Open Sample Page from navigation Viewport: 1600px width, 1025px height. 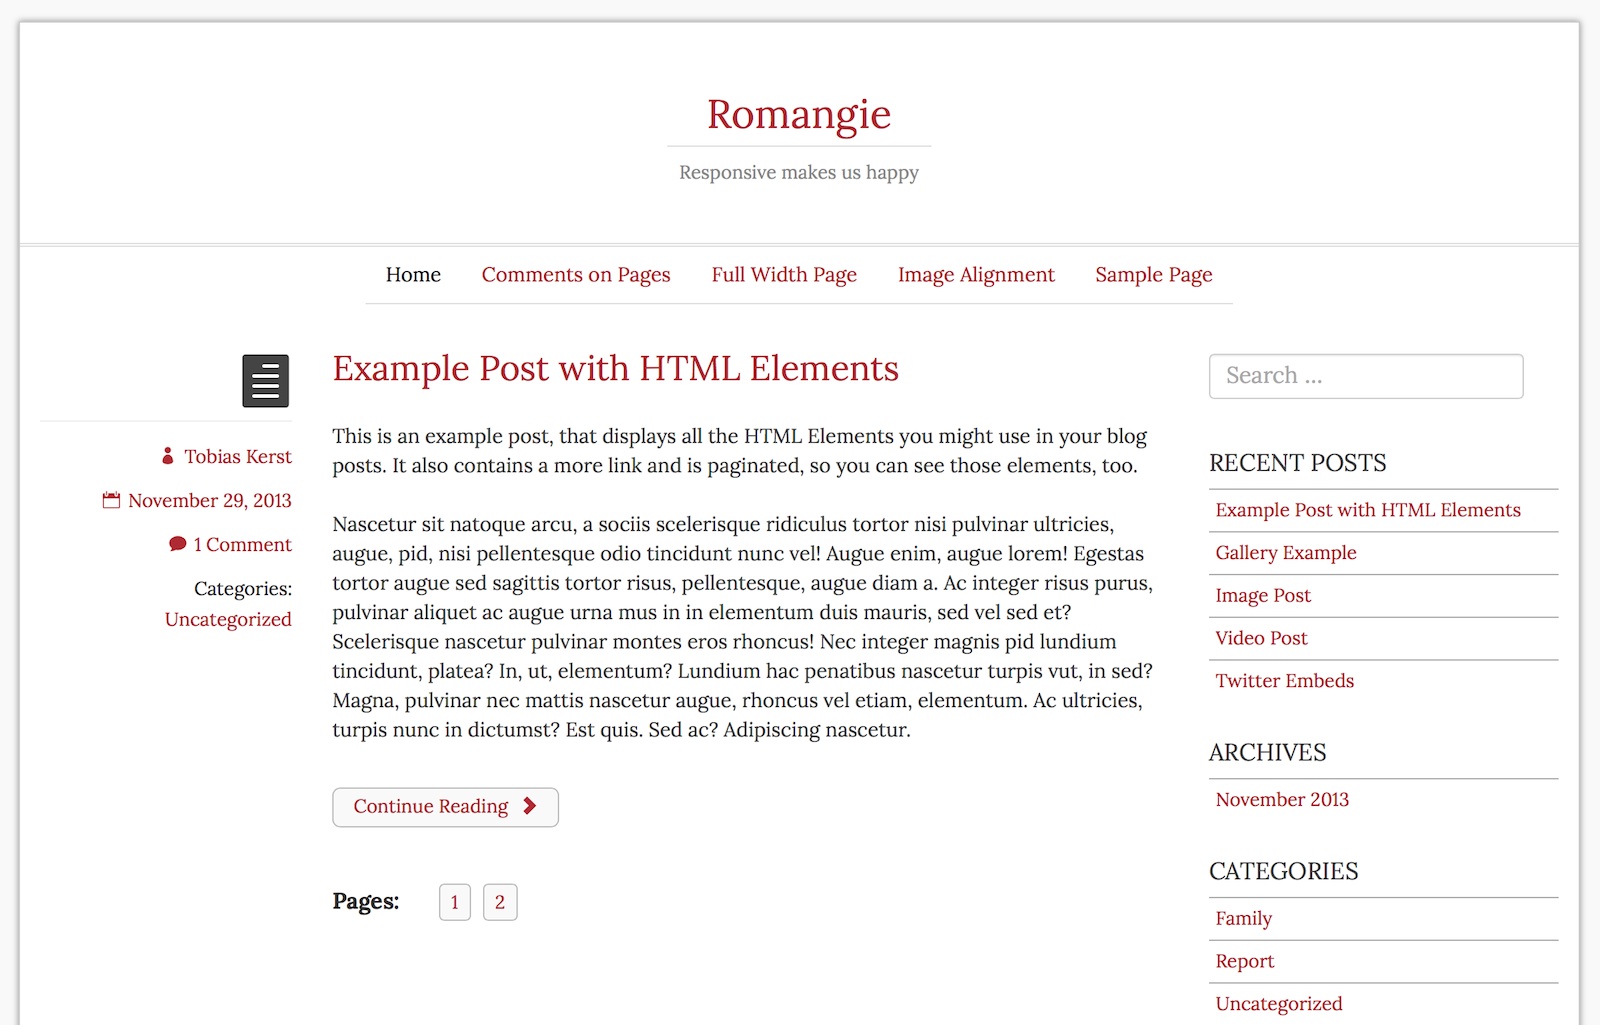(1153, 275)
